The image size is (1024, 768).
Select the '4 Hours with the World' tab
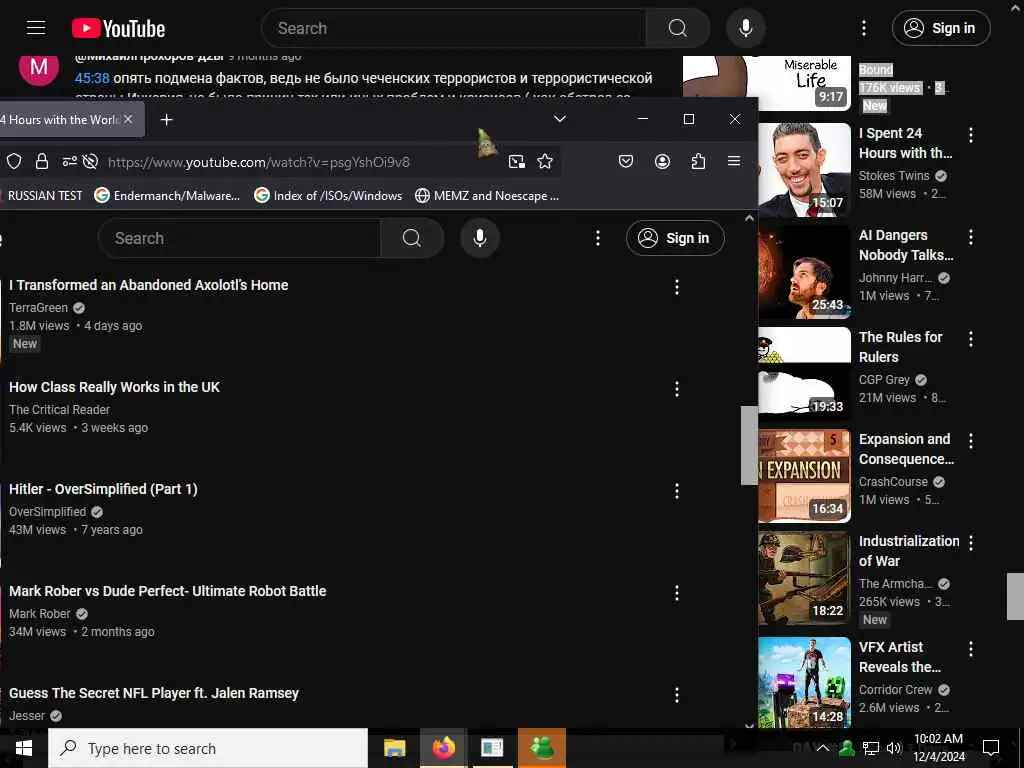click(x=62, y=120)
